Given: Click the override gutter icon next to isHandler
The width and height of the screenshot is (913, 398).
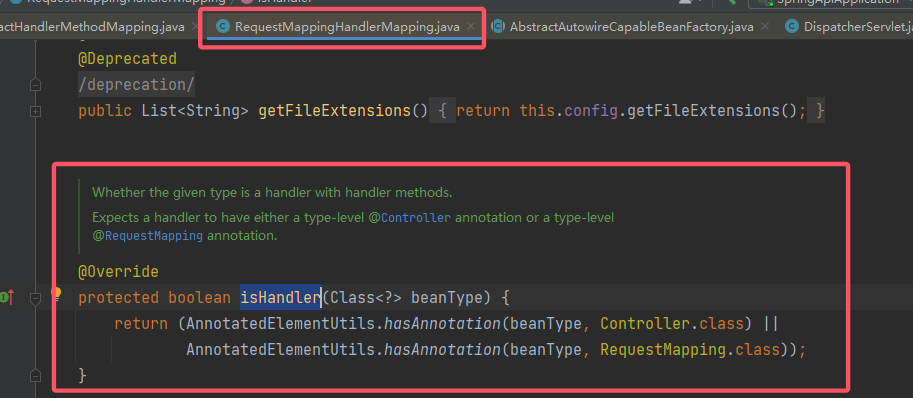Looking at the screenshot, I should pyautogui.click(x=7, y=297).
